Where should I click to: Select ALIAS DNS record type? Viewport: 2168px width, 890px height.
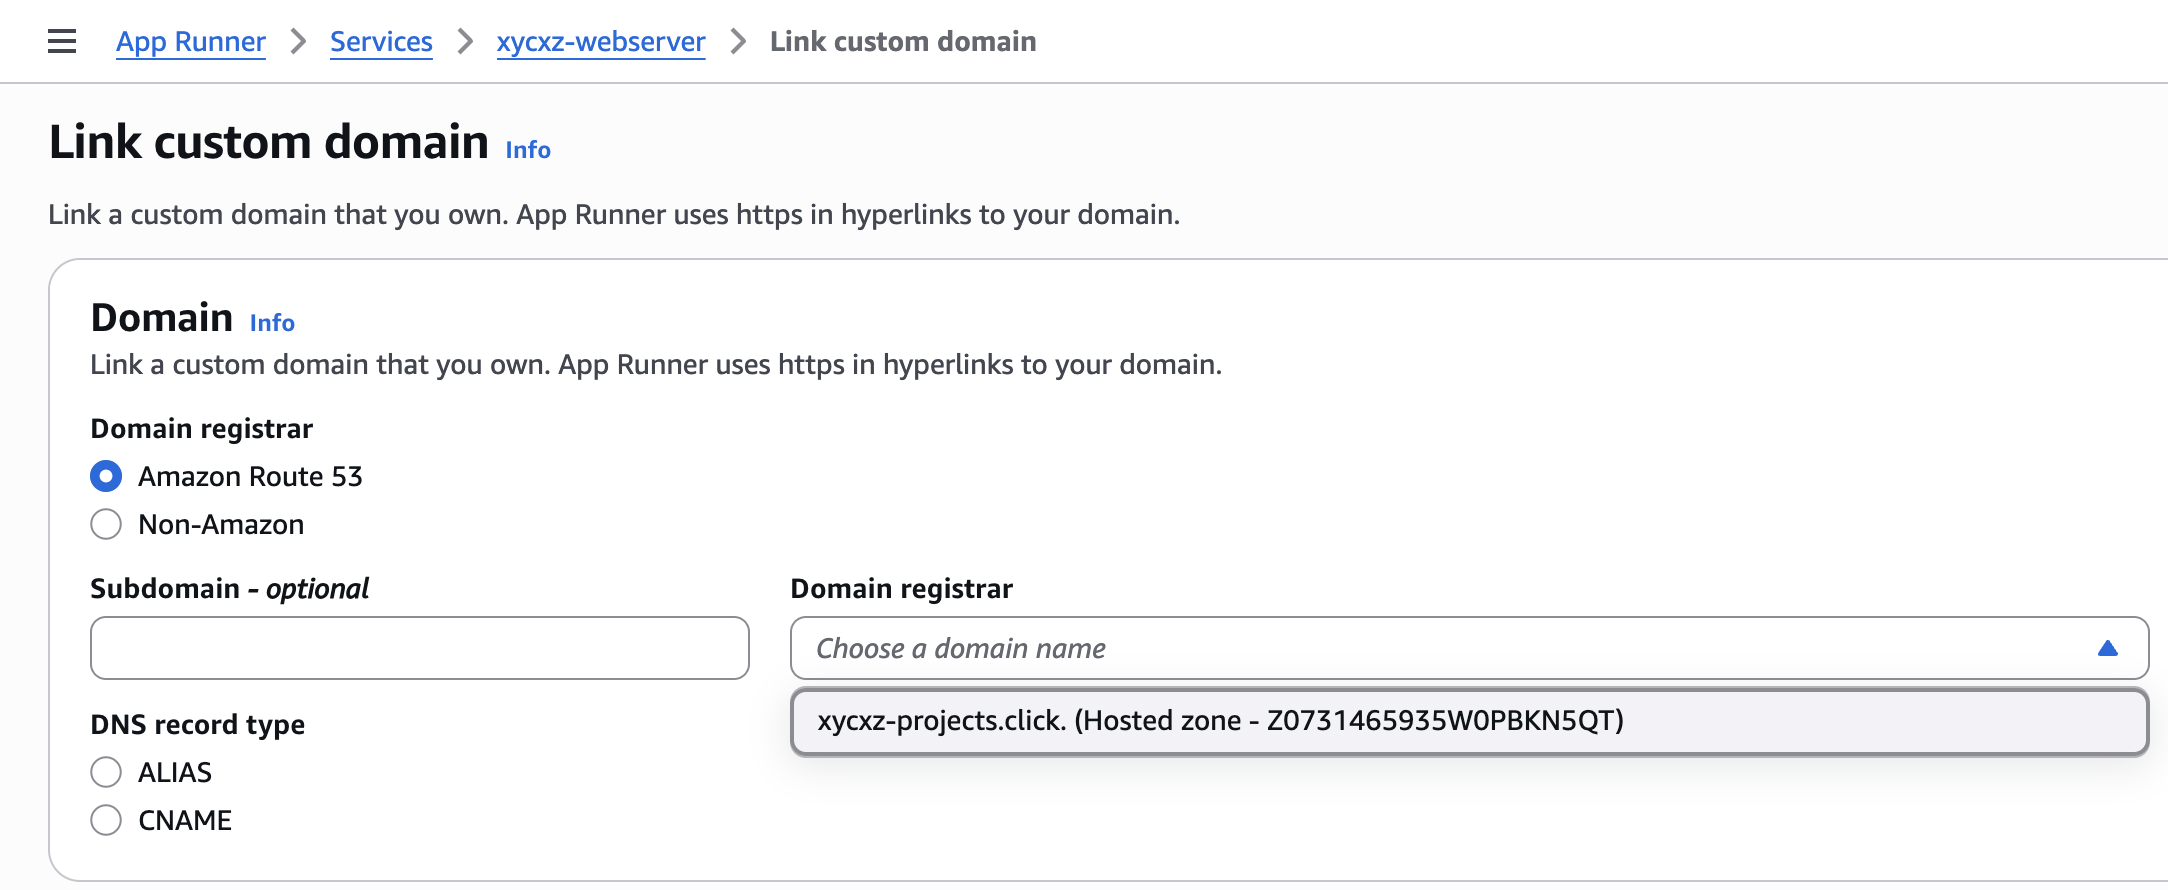point(106,772)
